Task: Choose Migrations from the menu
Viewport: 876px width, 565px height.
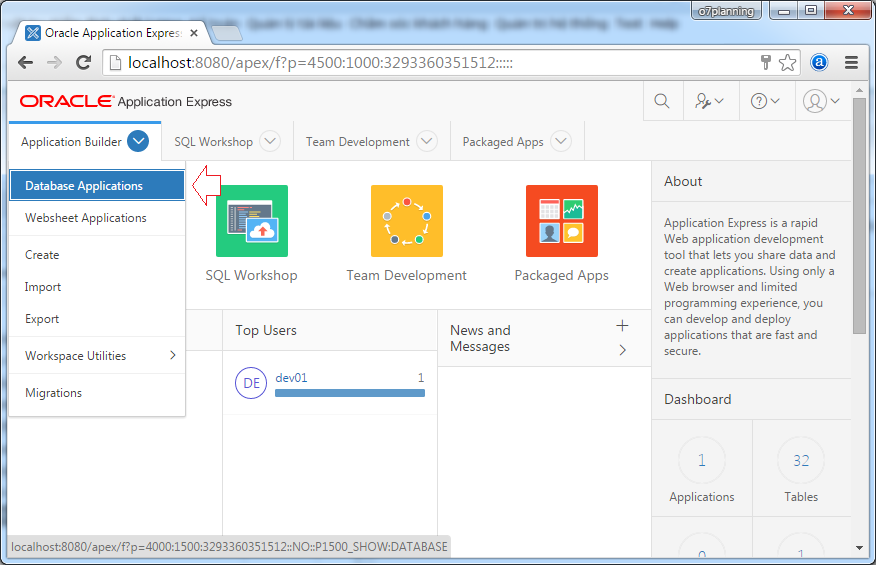Action: click(x=97, y=393)
